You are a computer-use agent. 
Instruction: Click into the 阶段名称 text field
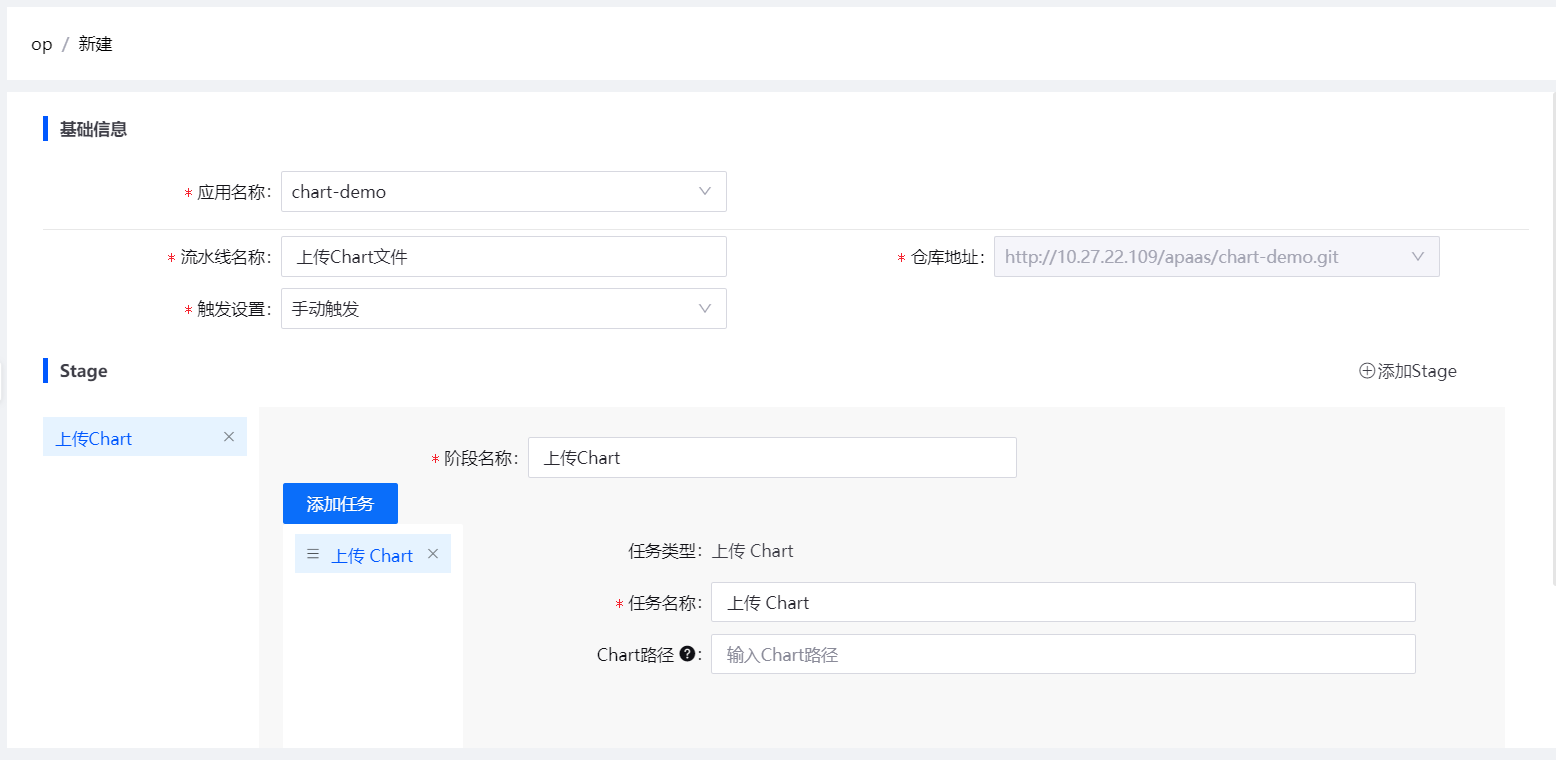[771, 458]
